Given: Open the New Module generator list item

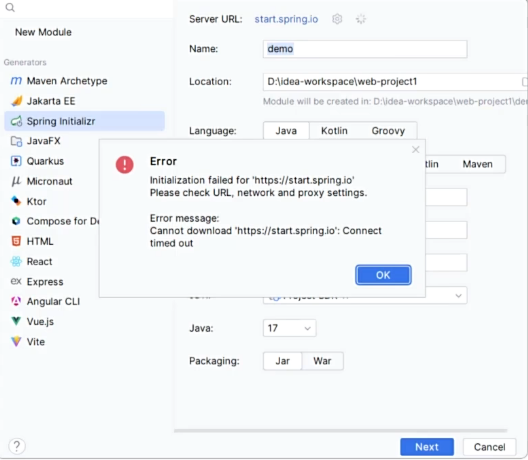Looking at the screenshot, I should point(43,32).
